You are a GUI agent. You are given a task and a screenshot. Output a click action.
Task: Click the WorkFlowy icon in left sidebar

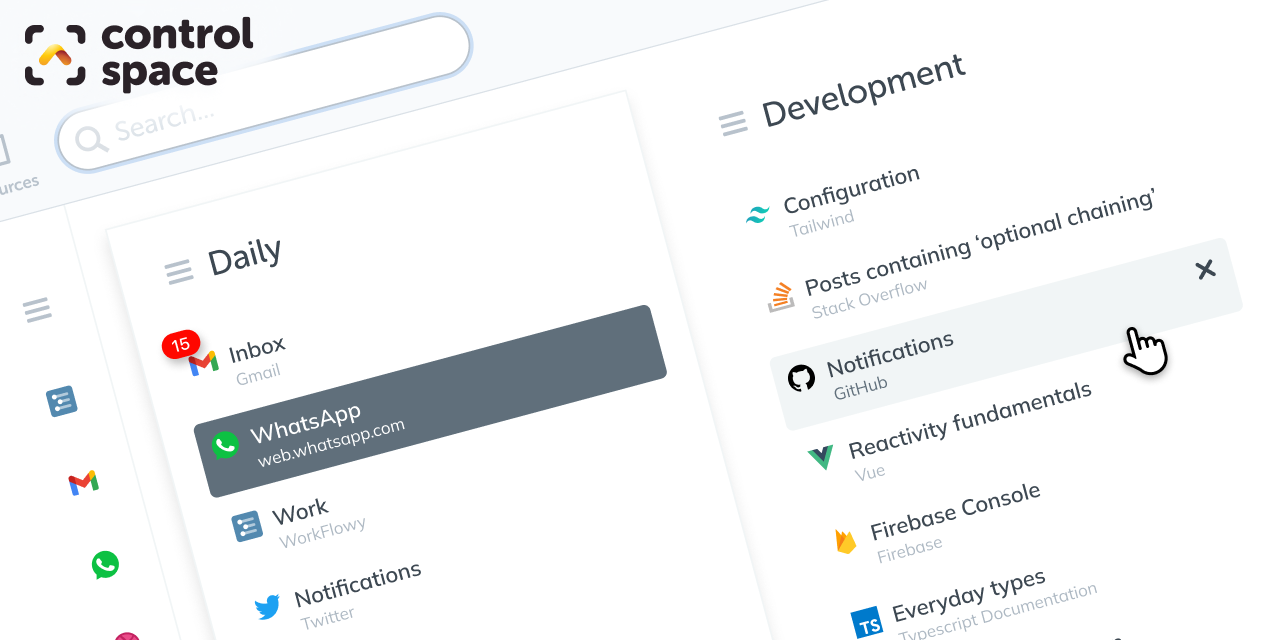pos(62,402)
